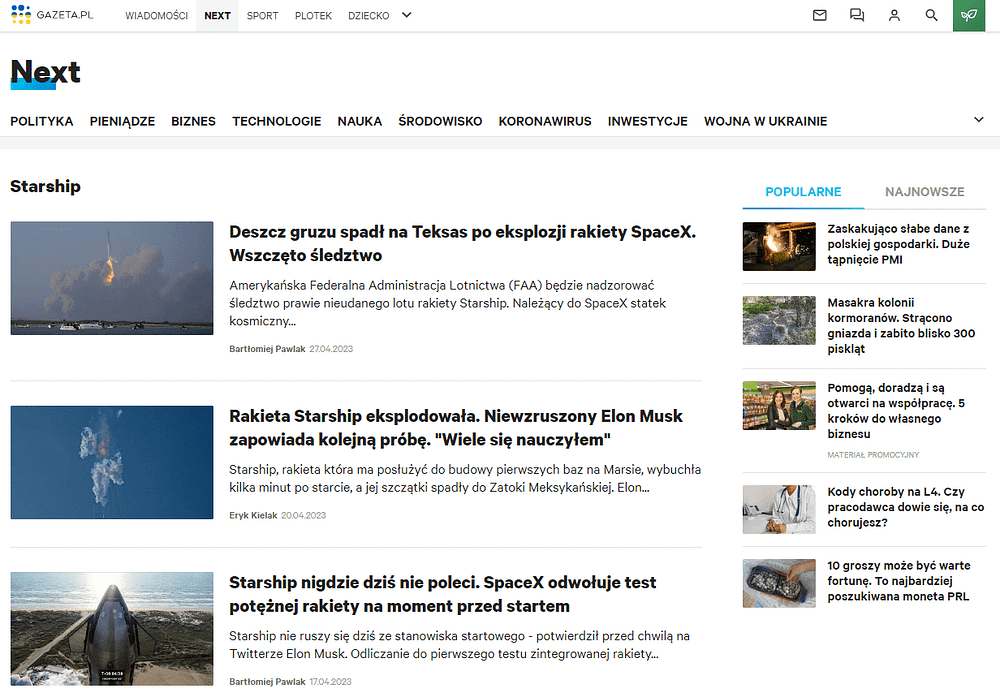Click the two women in store thumbnail
Screen dimensions: 1000x692
coord(779,406)
